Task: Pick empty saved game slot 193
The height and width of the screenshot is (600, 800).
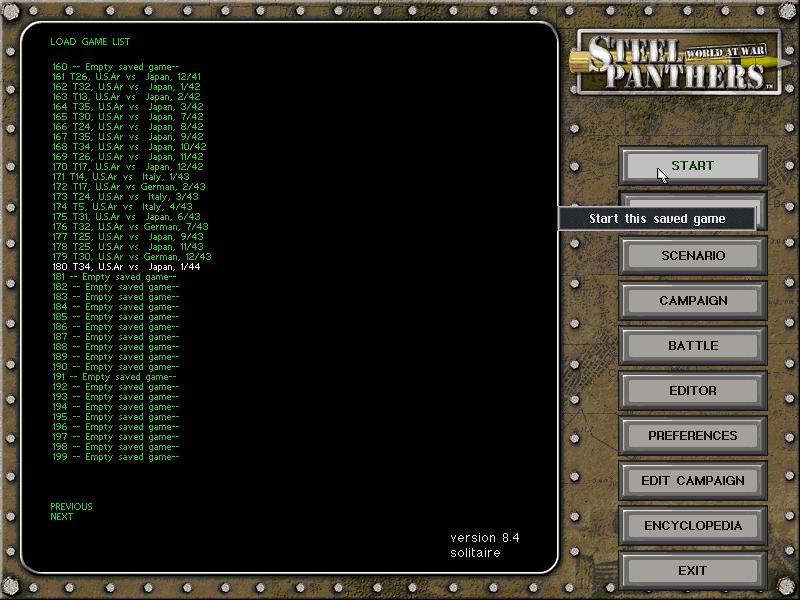Action: point(116,396)
